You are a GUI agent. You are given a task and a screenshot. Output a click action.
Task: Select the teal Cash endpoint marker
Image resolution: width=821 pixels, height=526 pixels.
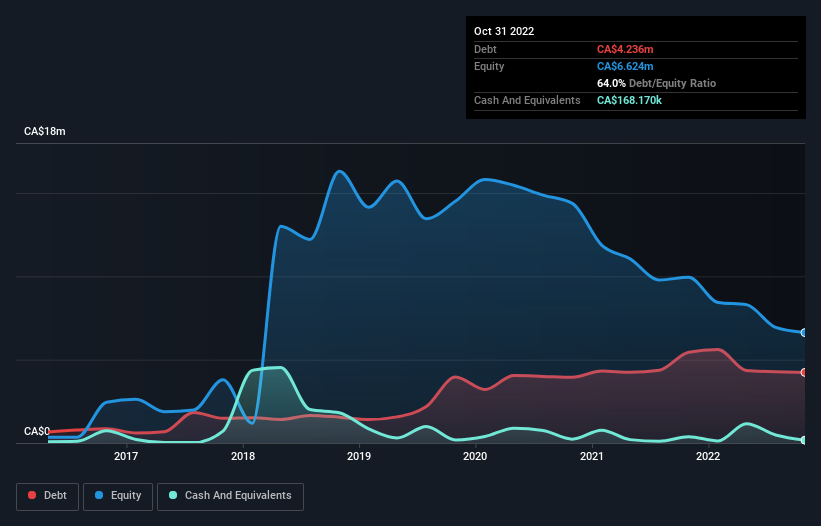point(804,440)
